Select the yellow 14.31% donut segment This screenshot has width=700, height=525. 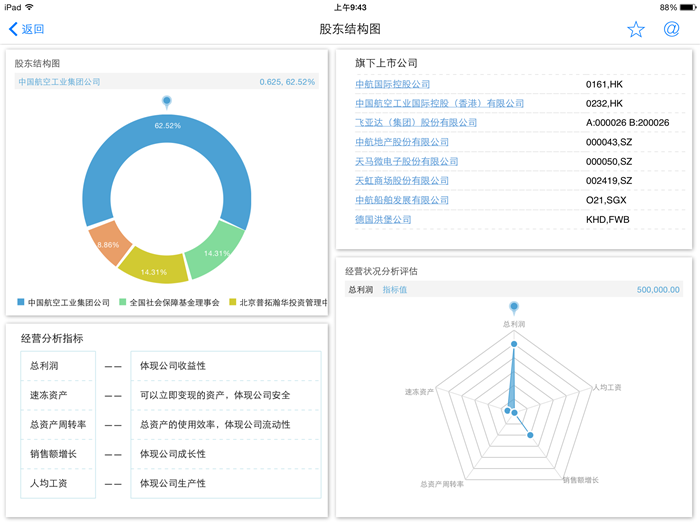tap(154, 268)
